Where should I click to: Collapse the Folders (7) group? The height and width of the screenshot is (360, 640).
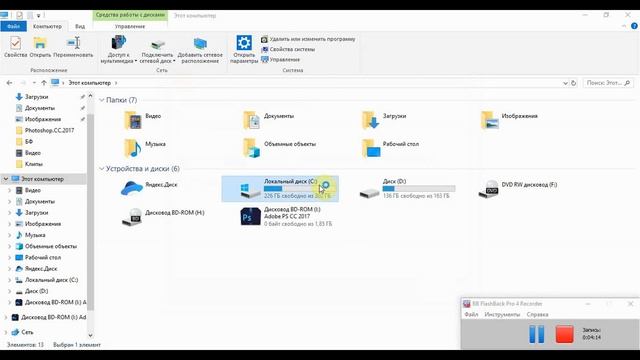pyautogui.click(x=102, y=100)
